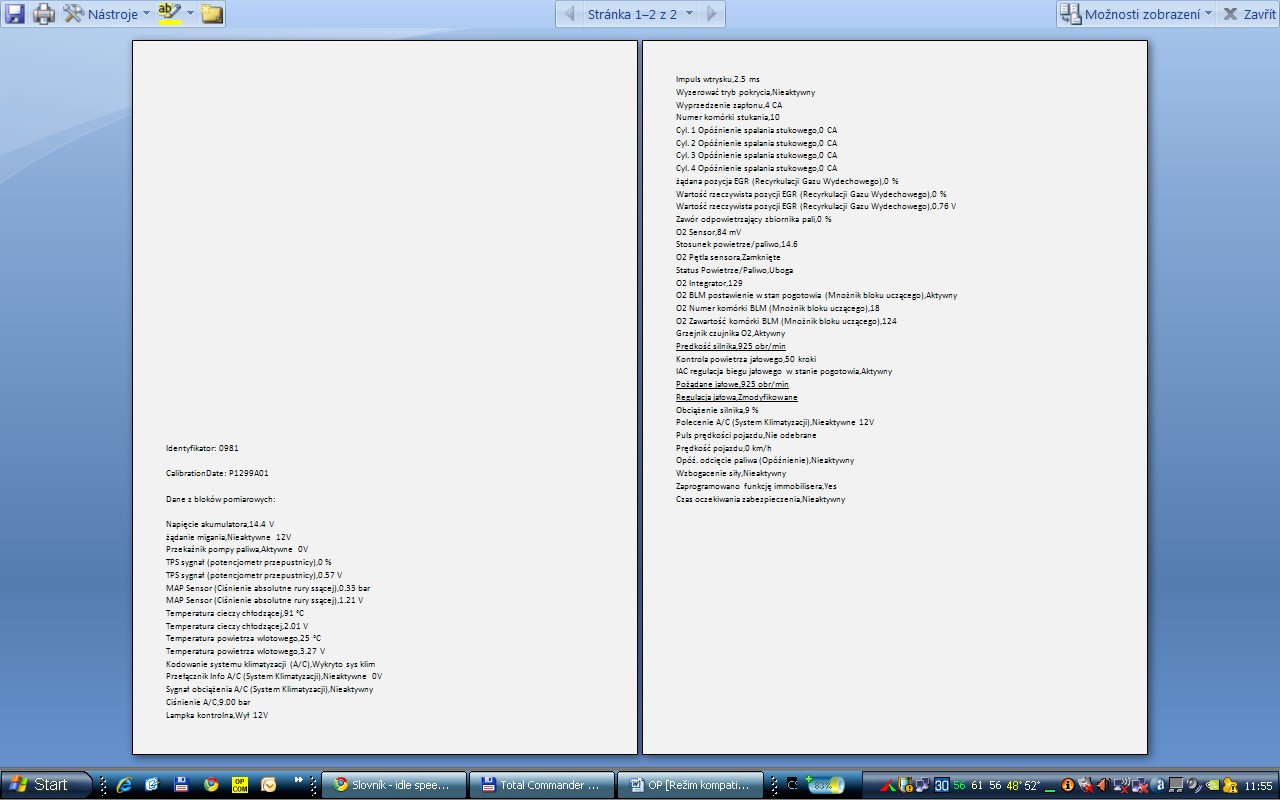Launch Google Chrome from quick launch

tap(211, 785)
